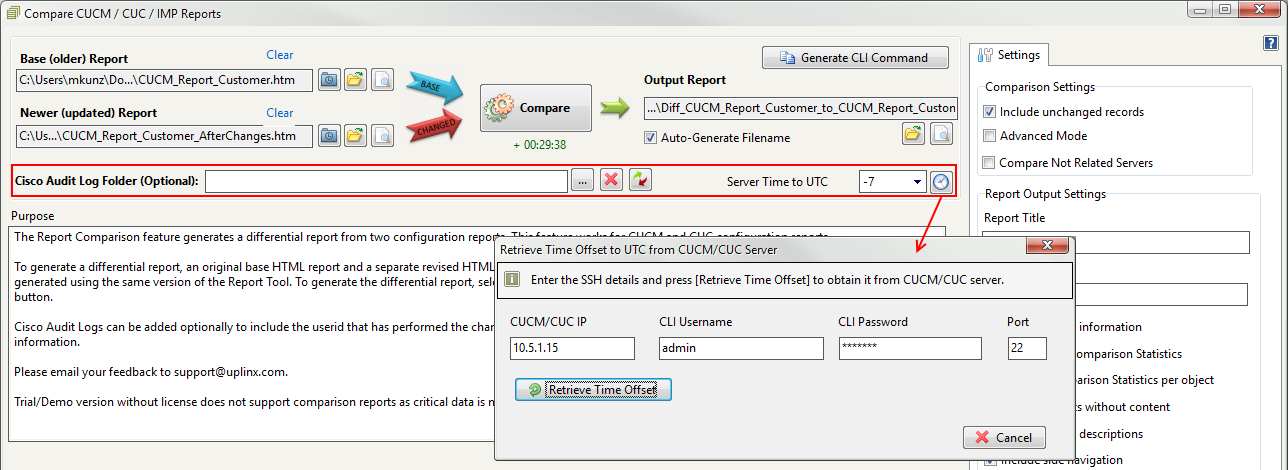Click the clock icon to retrieve UTC offset
The height and width of the screenshot is (470, 1288).
point(941,182)
